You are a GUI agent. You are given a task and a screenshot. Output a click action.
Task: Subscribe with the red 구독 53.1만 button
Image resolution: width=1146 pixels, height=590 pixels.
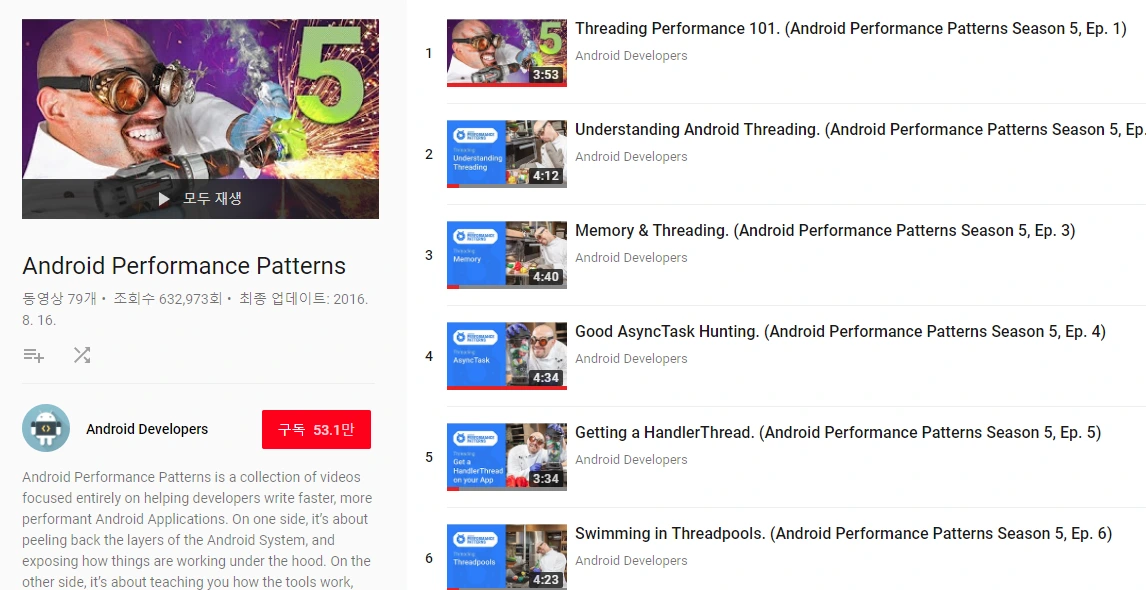tap(316, 429)
